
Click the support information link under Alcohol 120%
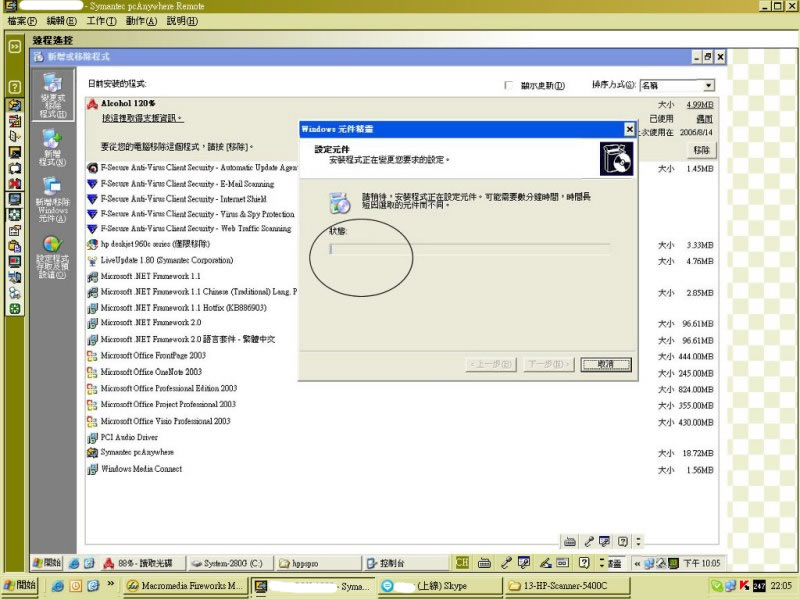pyautogui.click(x=142, y=118)
